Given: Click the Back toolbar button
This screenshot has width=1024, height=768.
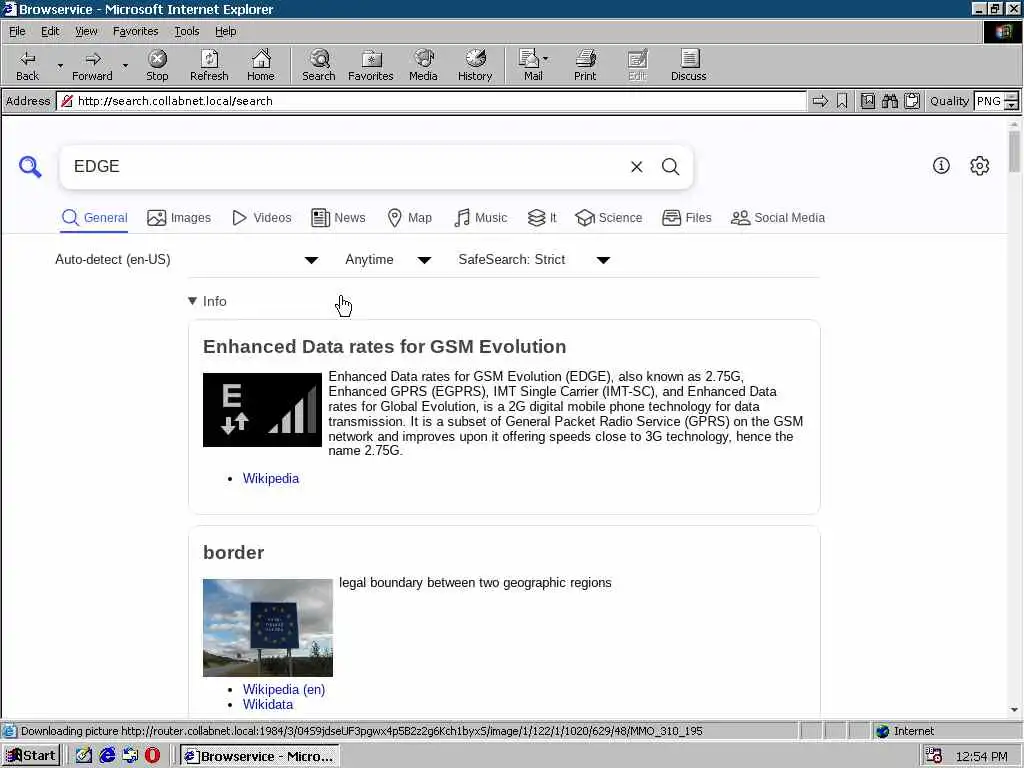Looking at the screenshot, I should coord(27,65).
